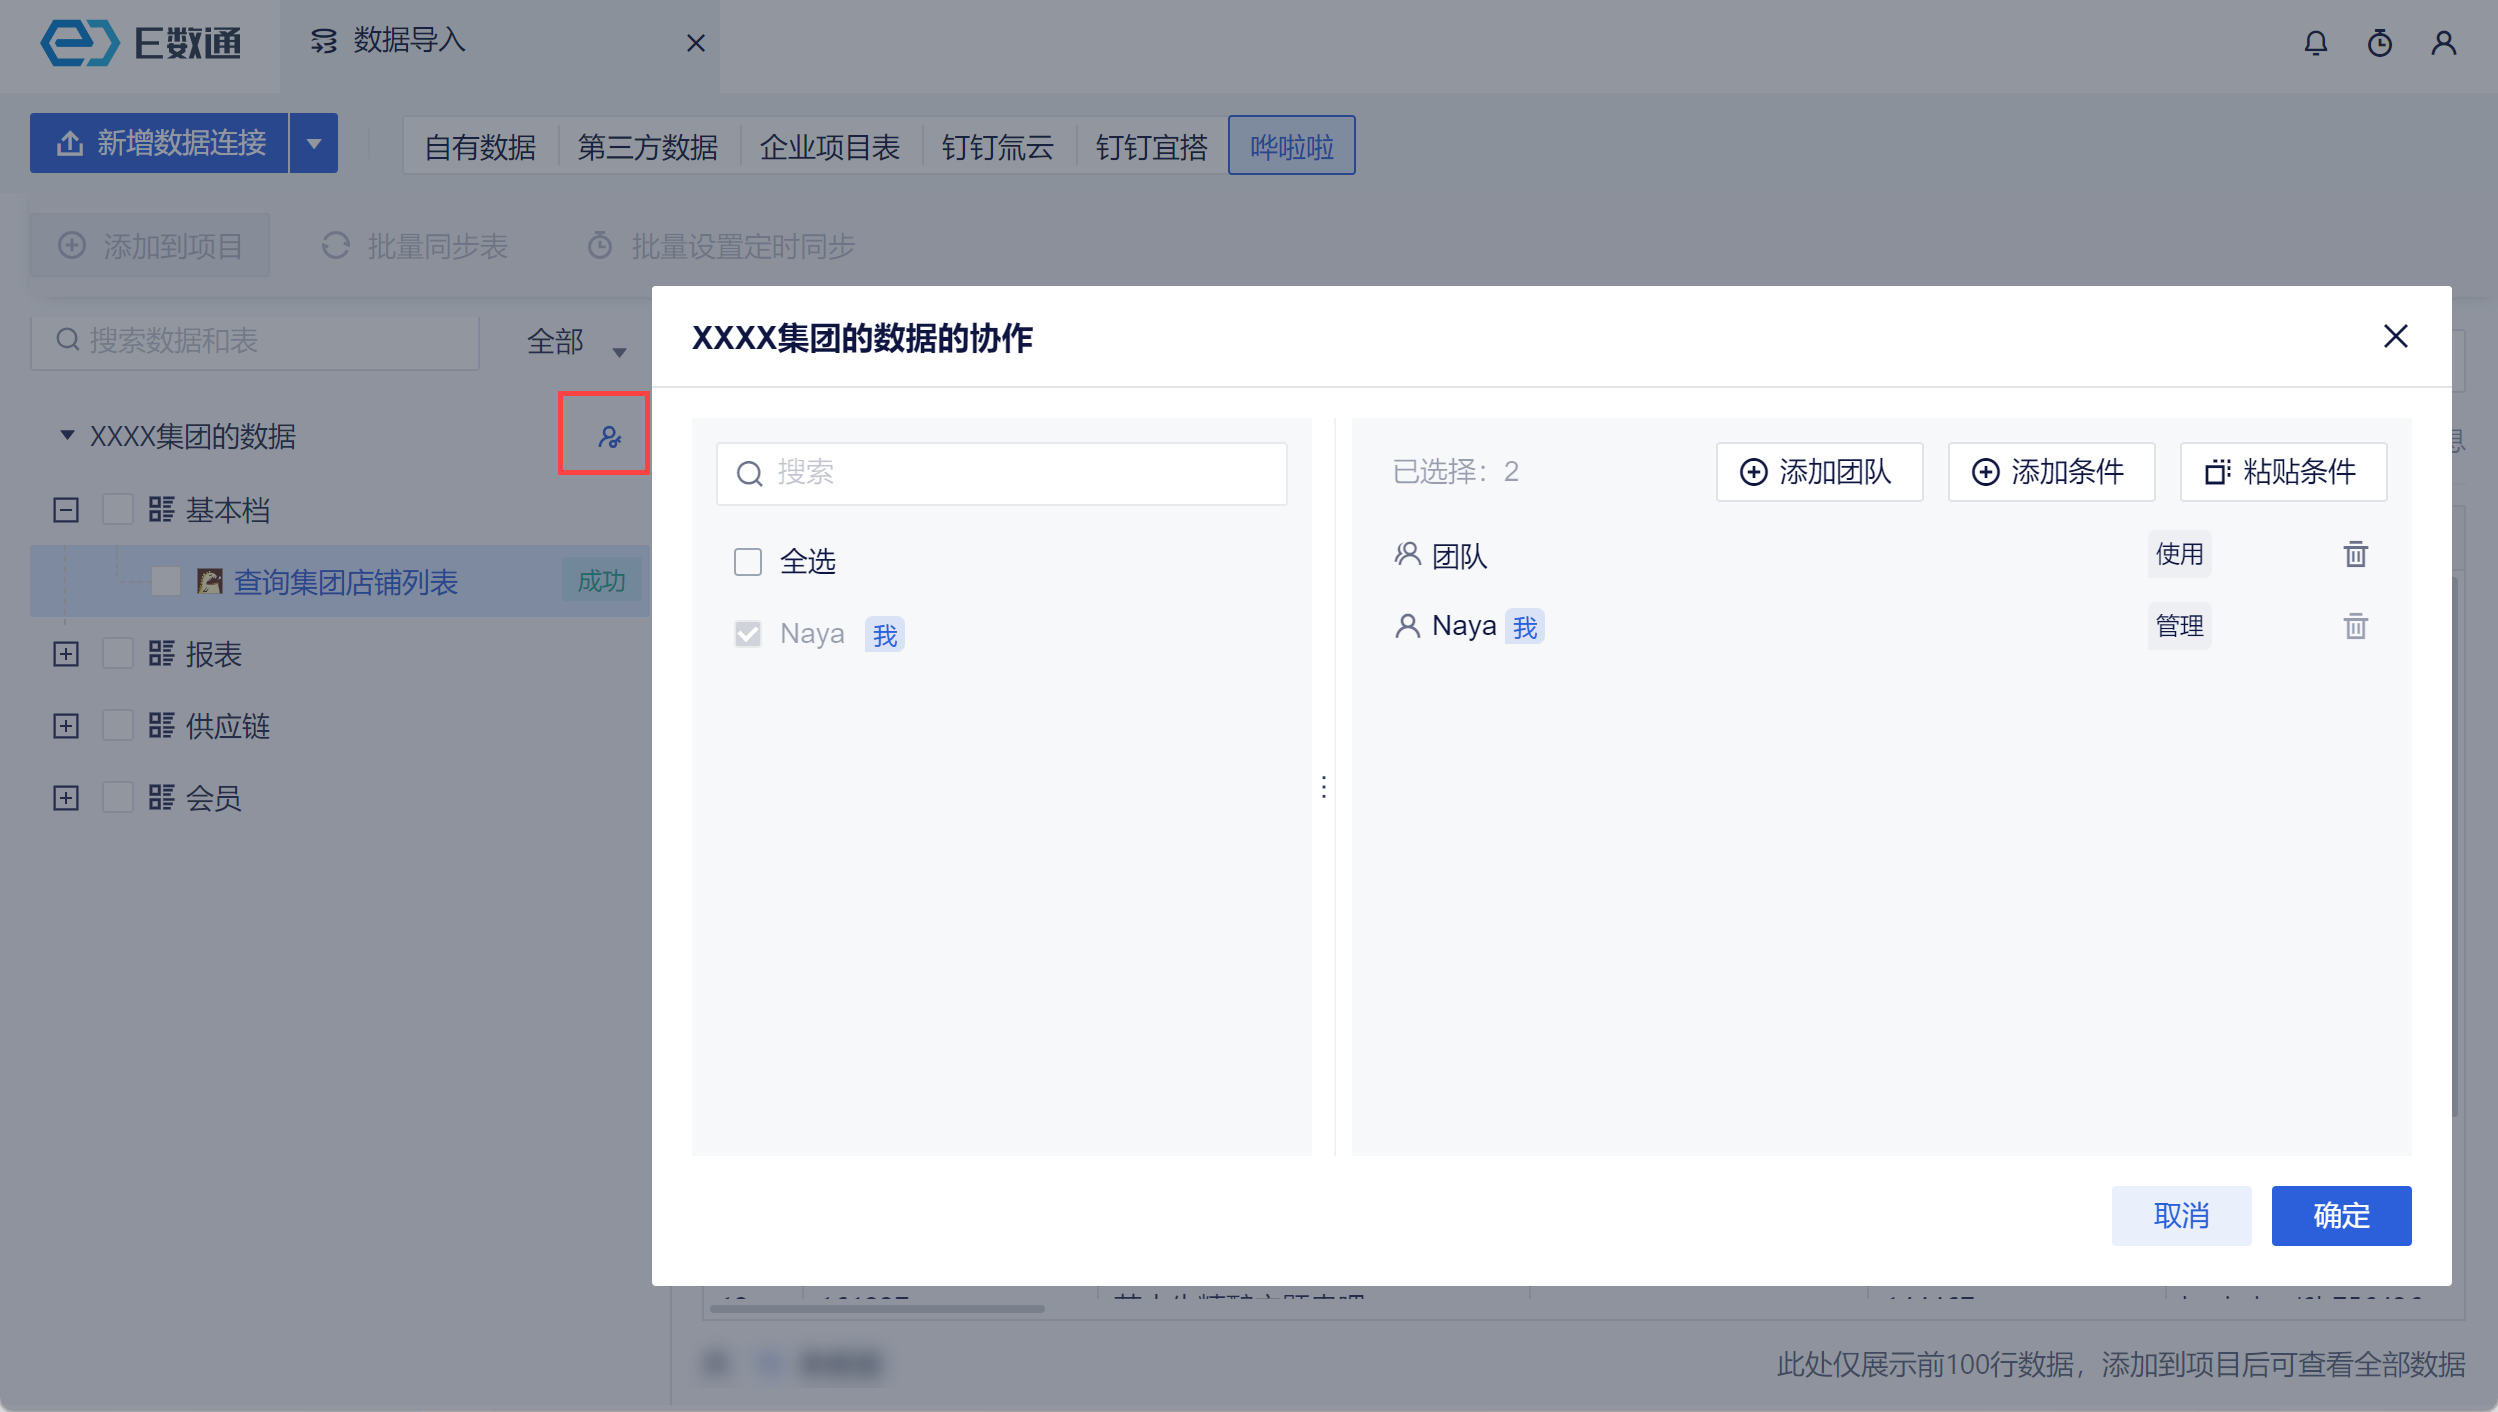This screenshot has width=2498, height=1412.
Task: Confirm with the 确定 button
Action: 2340,1215
